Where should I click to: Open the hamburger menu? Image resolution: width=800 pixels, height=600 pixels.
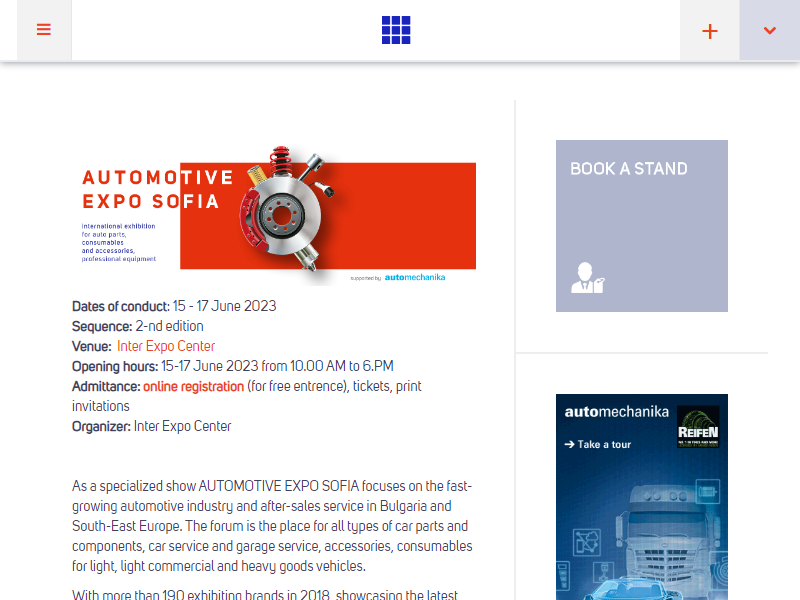pyautogui.click(x=44, y=30)
